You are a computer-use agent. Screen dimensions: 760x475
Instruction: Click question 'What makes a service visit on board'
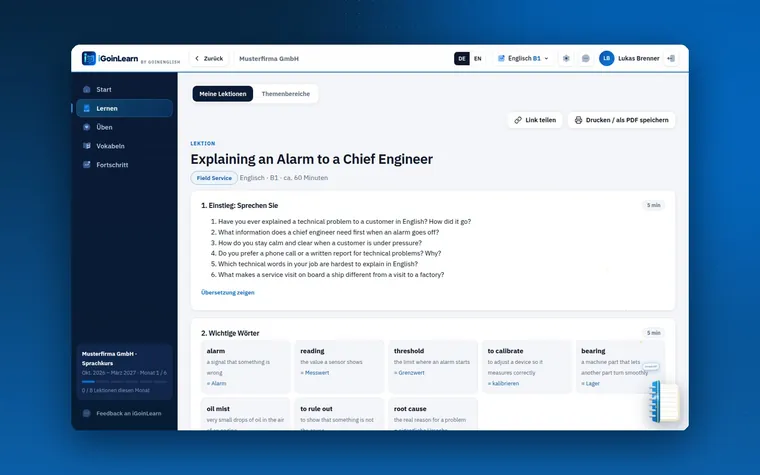pos(331,274)
